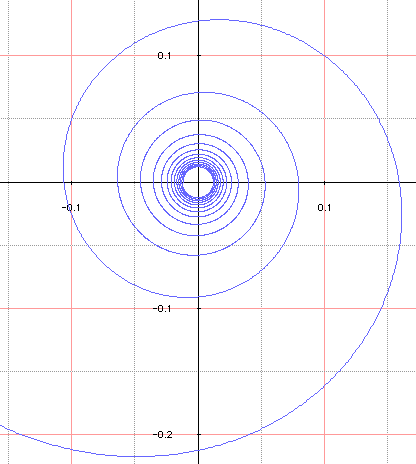Click the -0.2 label on the vertical axis
Viewport: 416px width, 464px height.
(x=163, y=435)
